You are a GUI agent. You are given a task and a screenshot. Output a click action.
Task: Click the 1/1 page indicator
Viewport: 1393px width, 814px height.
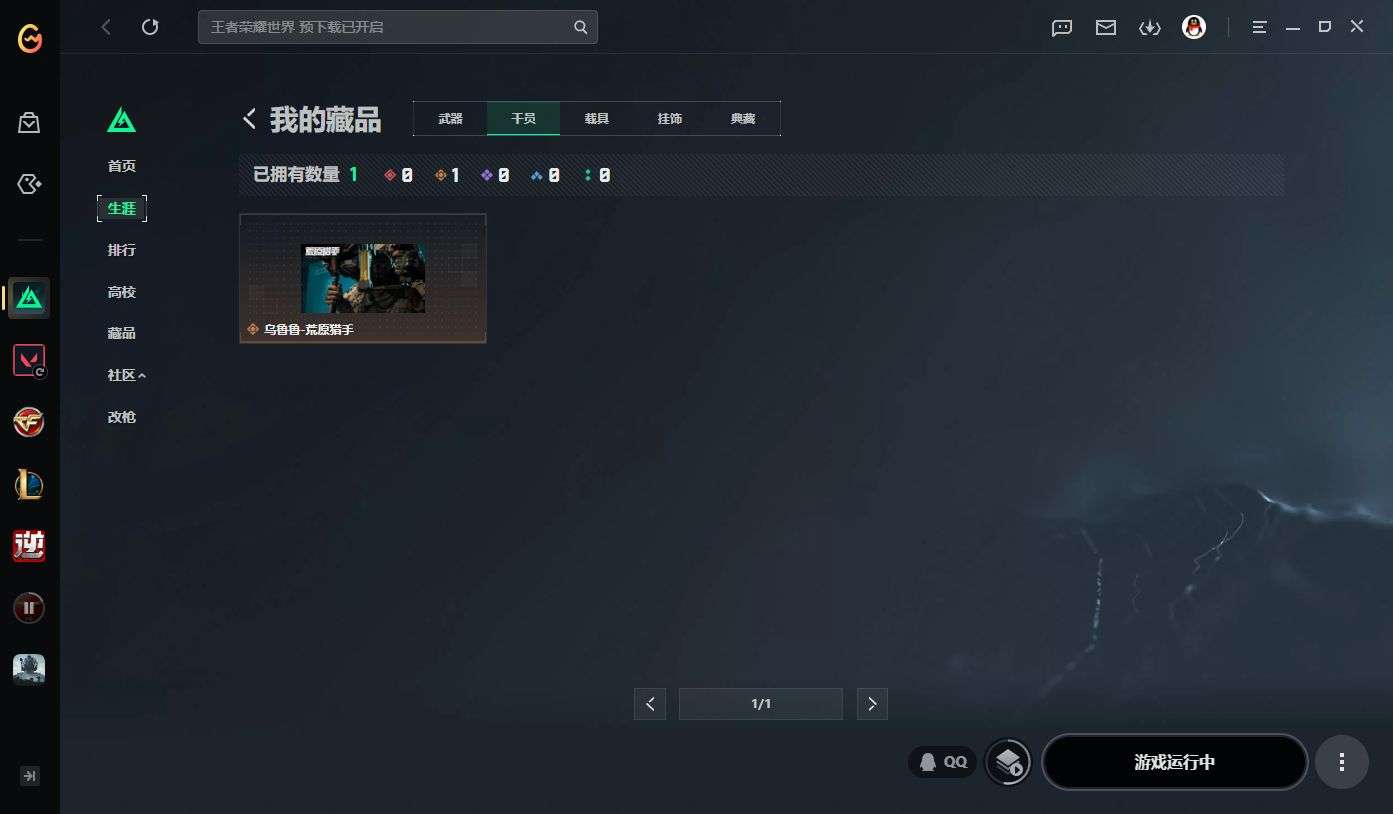tap(761, 704)
